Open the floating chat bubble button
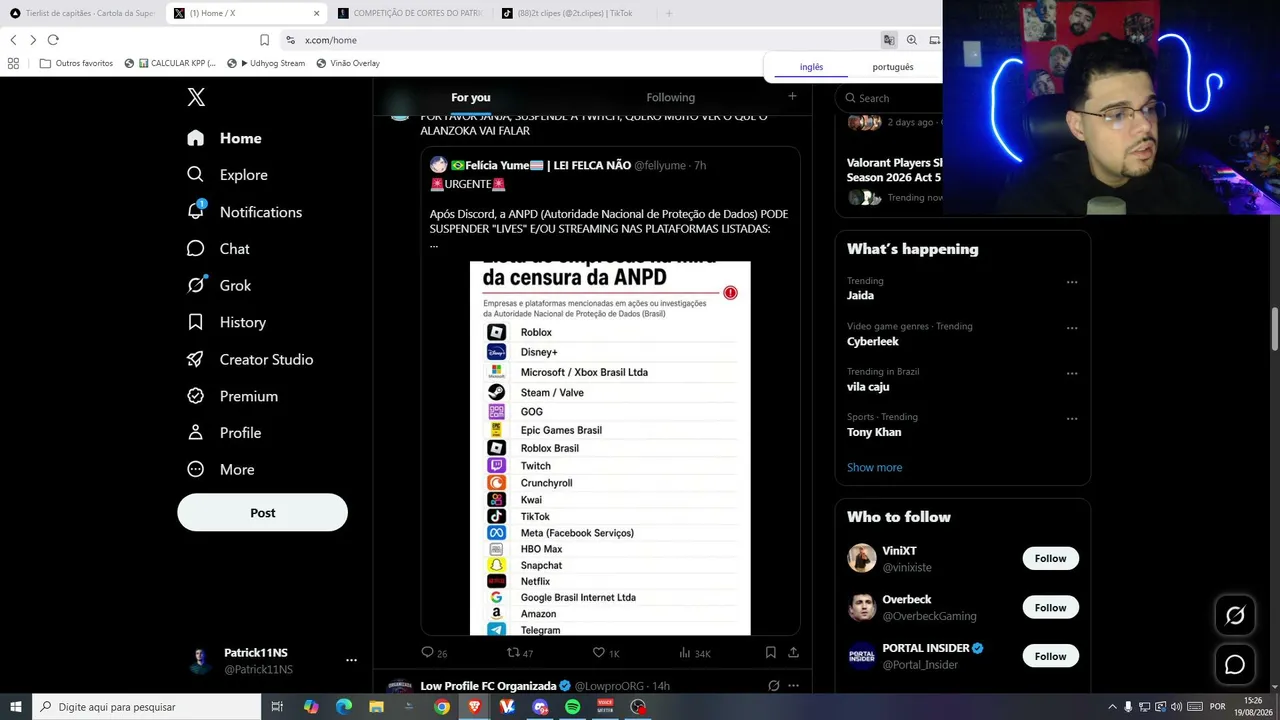The image size is (1280, 720). [x=1235, y=664]
